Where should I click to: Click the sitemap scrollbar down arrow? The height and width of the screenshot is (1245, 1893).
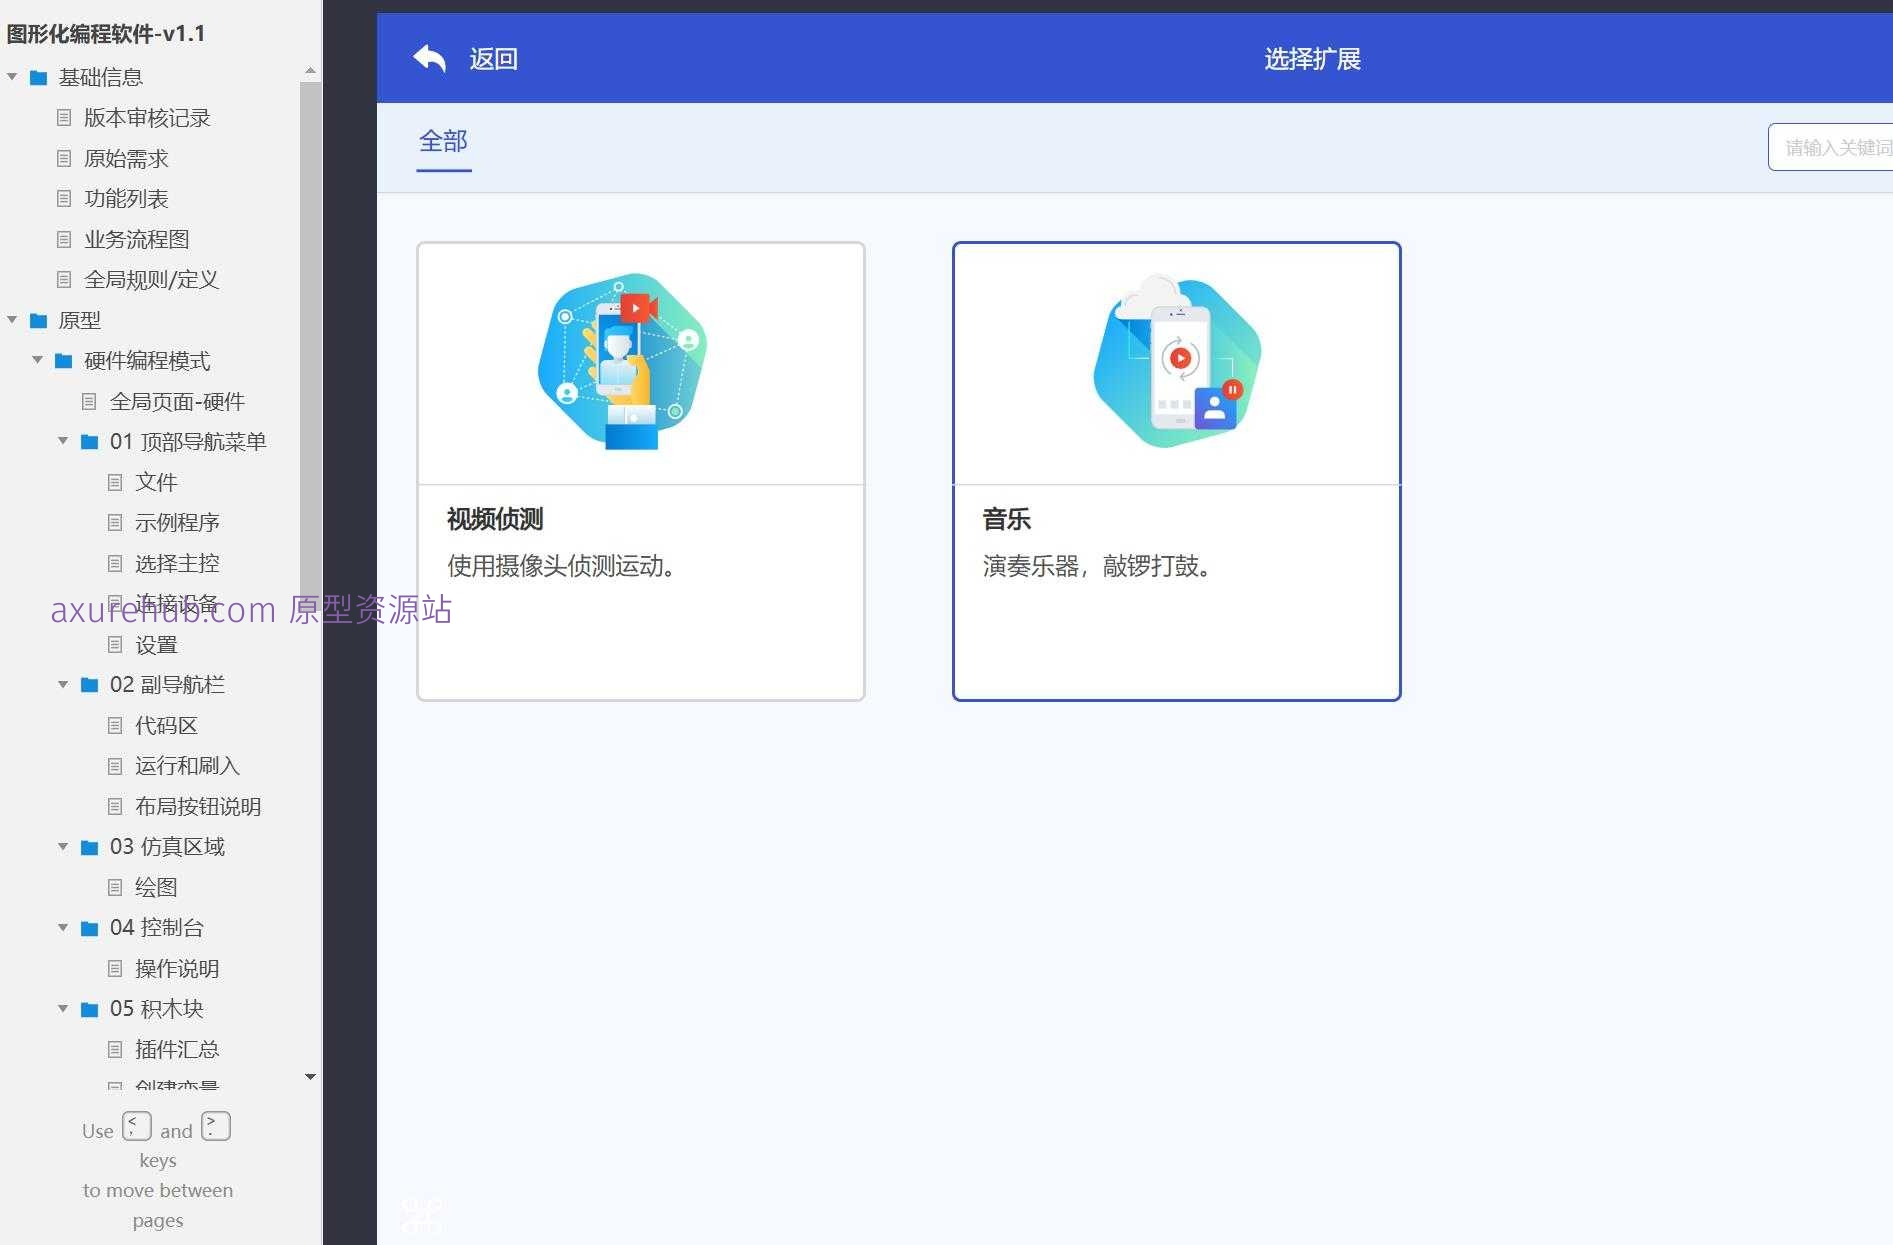310,1076
